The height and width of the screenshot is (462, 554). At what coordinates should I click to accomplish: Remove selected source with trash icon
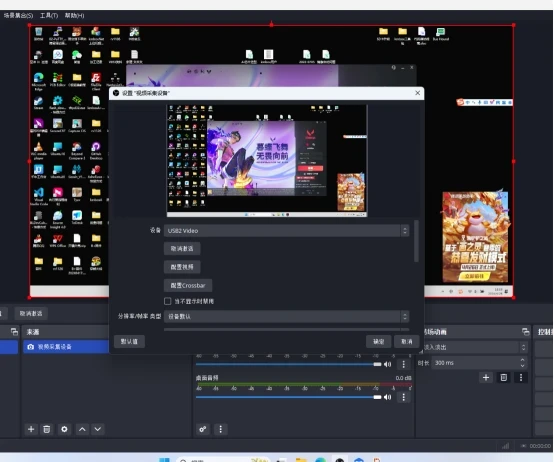click(x=47, y=429)
